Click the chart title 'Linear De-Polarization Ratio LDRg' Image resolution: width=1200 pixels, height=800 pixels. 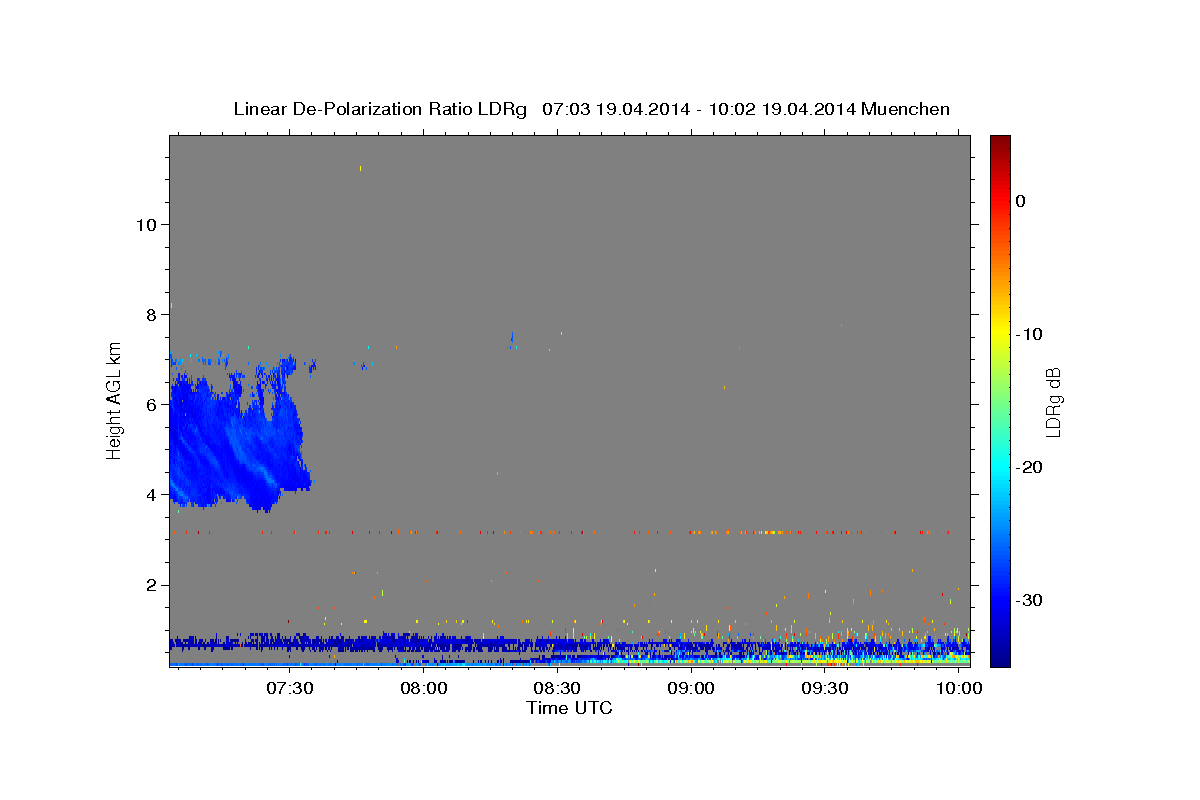pos(380,109)
